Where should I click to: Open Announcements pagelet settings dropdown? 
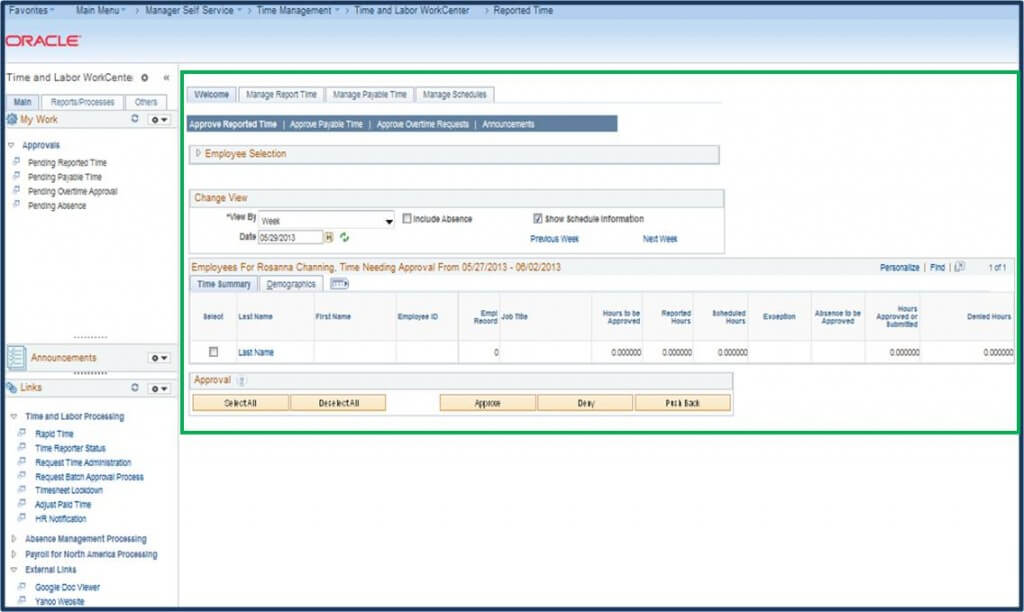point(159,358)
